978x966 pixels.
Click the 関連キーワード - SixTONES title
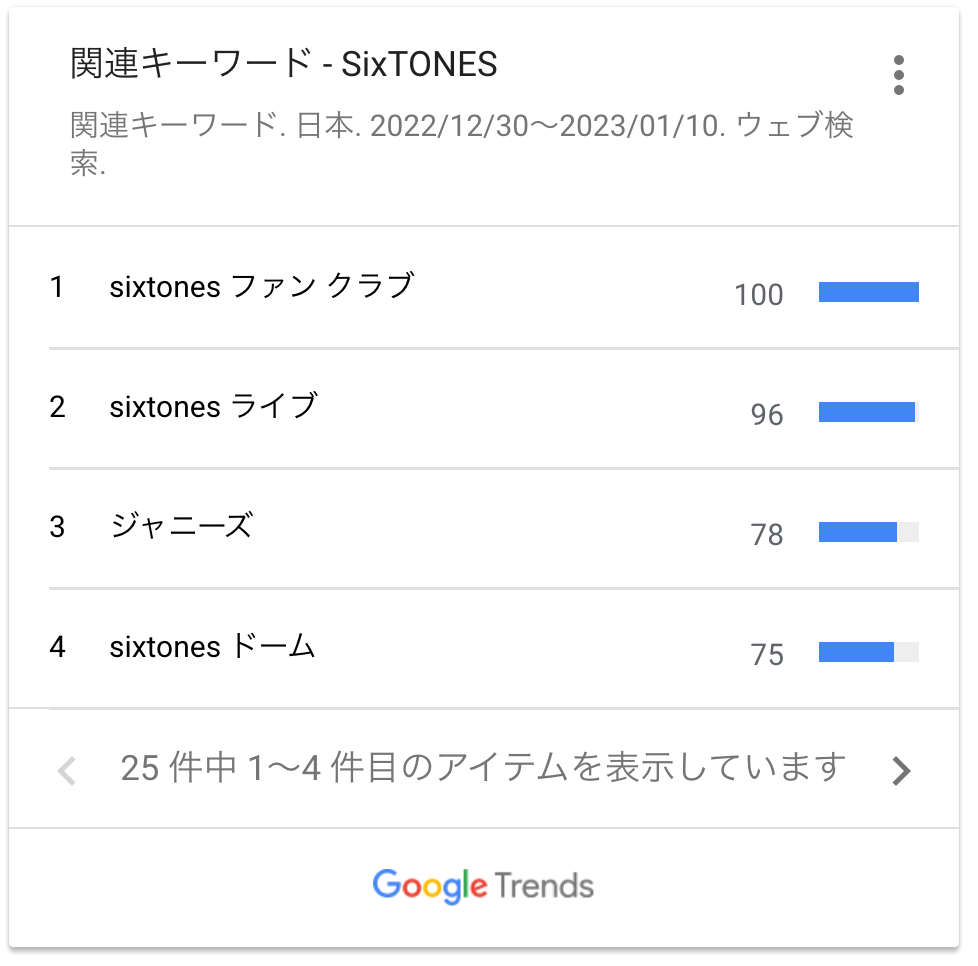tap(284, 64)
